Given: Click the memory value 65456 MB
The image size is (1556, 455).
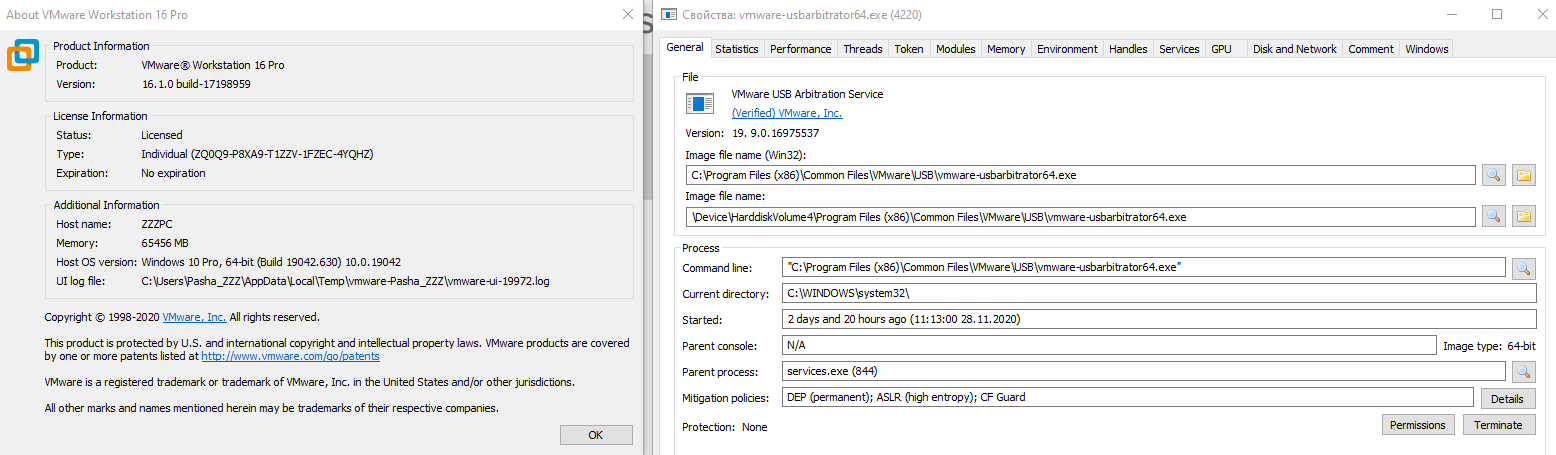Looking at the screenshot, I should (x=164, y=243).
